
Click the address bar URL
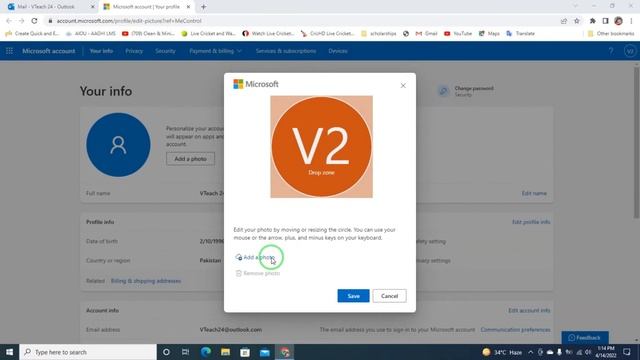129,21
